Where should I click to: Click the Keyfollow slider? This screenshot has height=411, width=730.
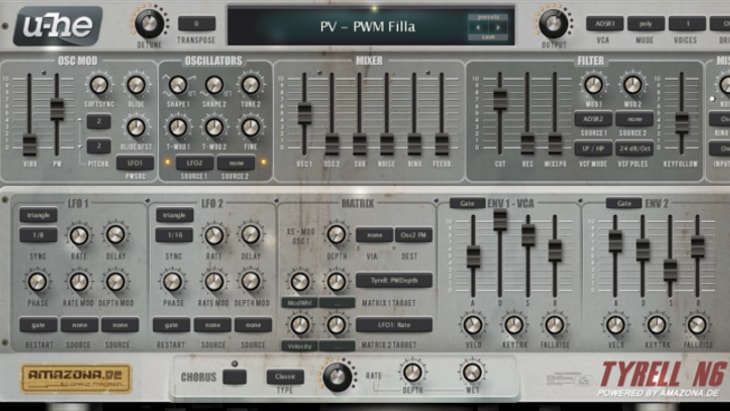682,122
